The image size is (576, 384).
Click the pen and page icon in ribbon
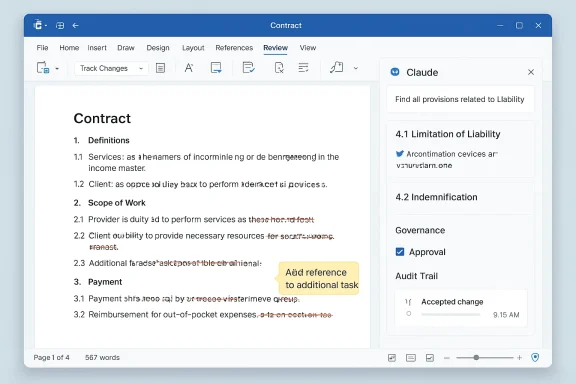(x=336, y=67)
